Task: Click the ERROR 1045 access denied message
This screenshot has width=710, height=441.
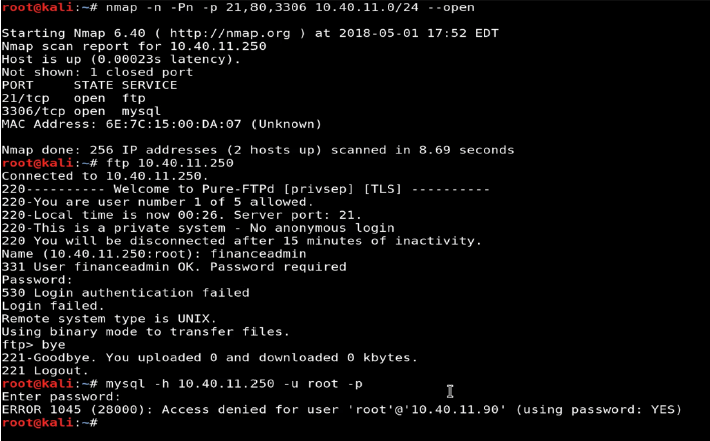Action: [x=341, y=409]
